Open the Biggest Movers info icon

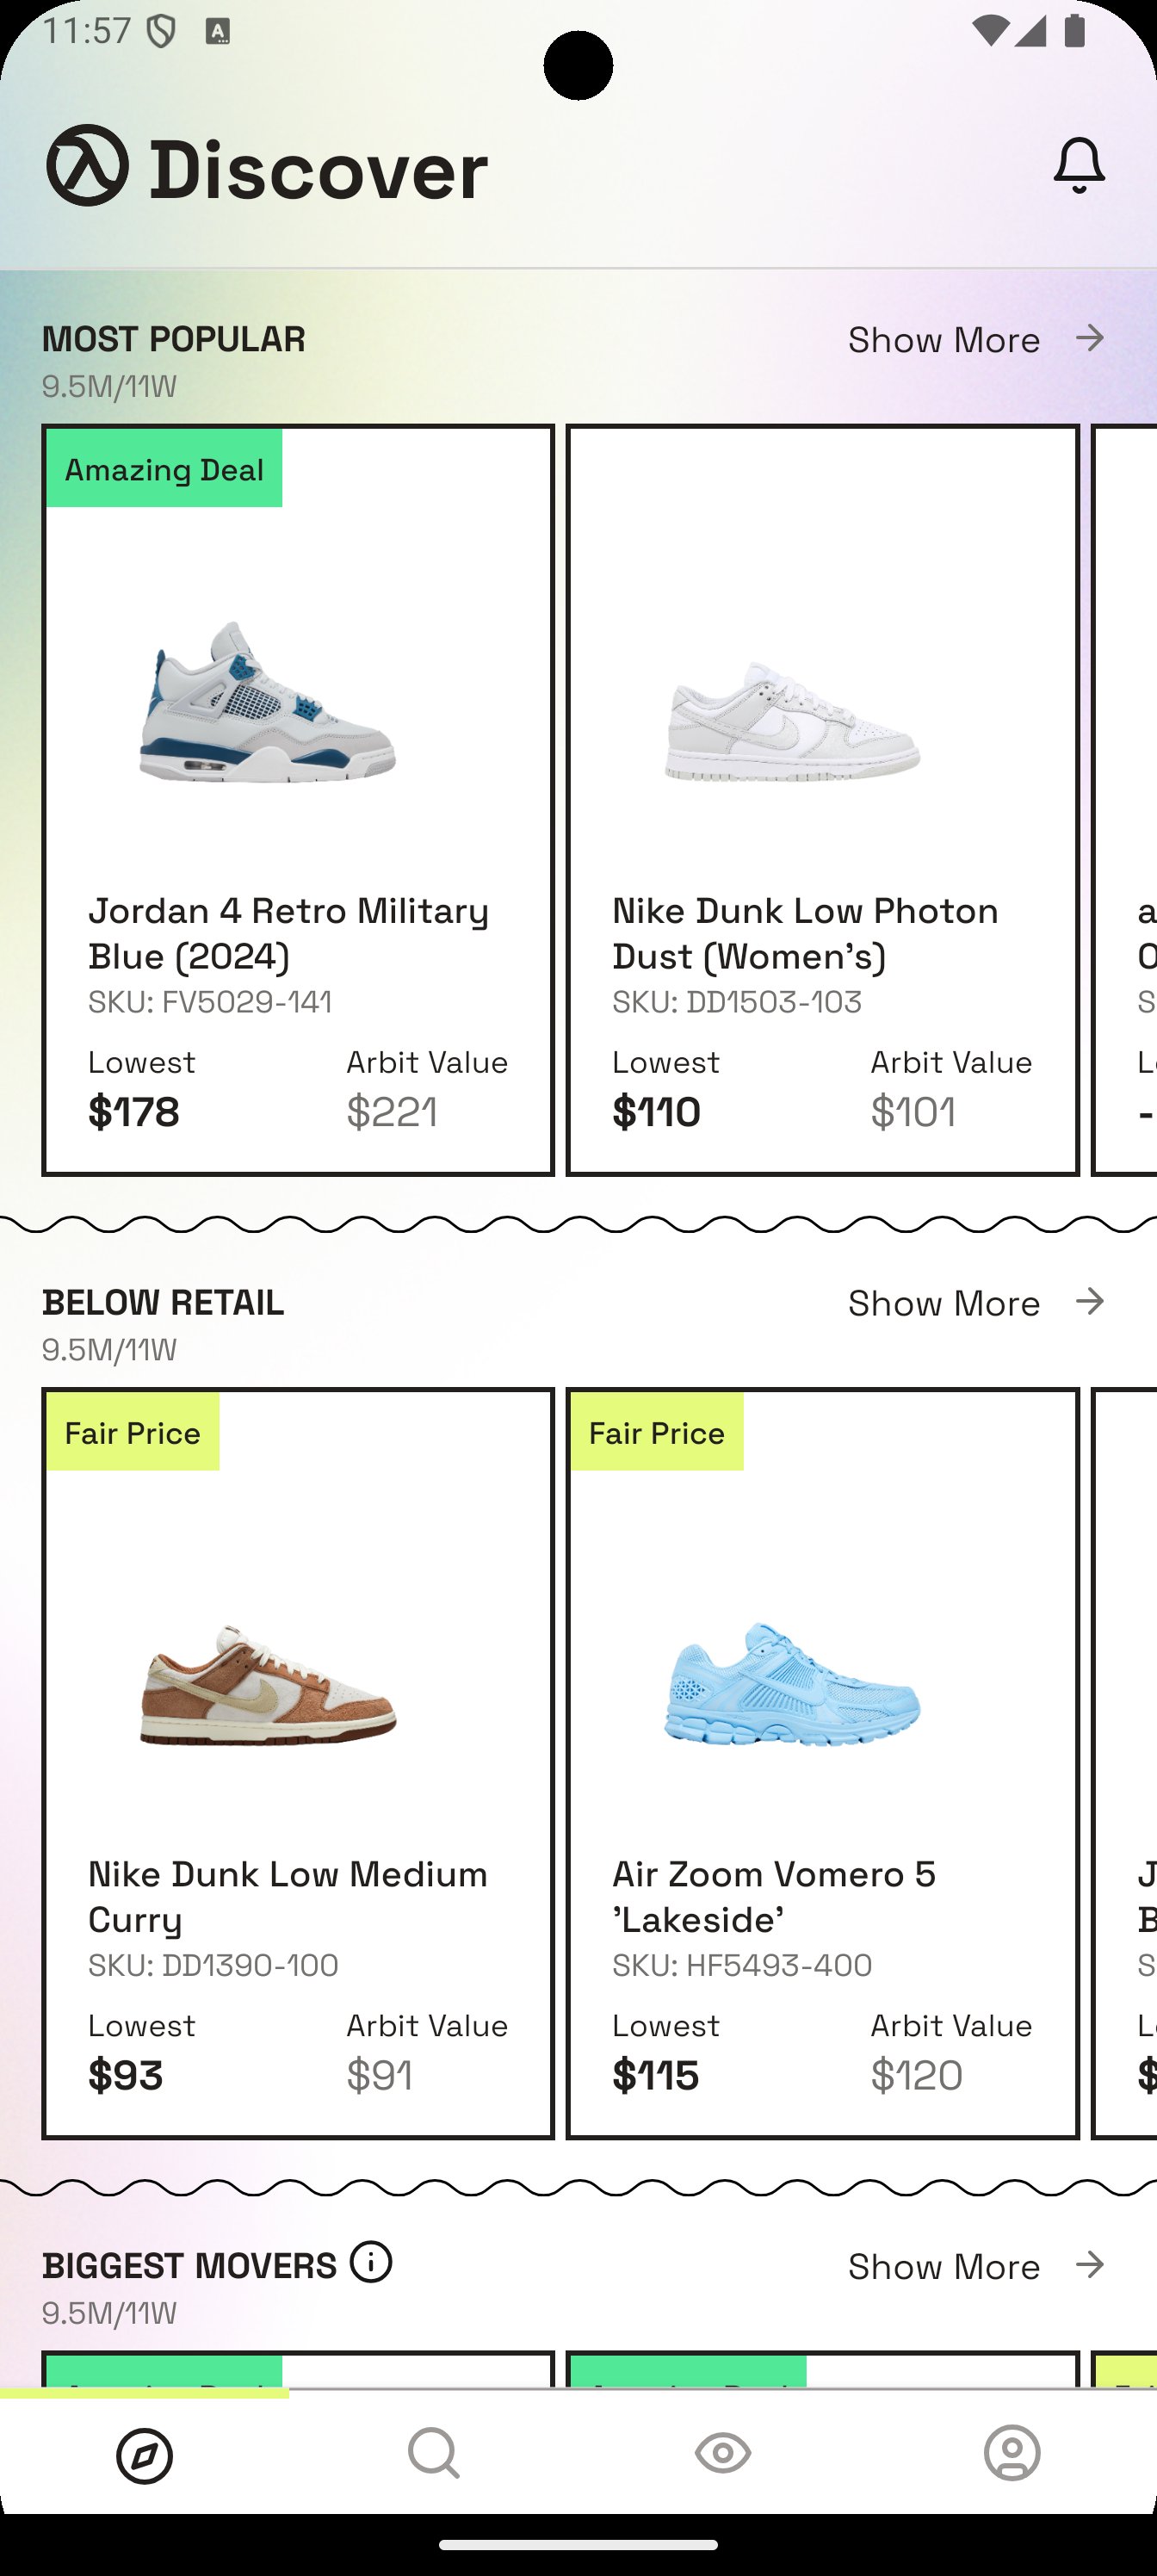pos(371,2262)
